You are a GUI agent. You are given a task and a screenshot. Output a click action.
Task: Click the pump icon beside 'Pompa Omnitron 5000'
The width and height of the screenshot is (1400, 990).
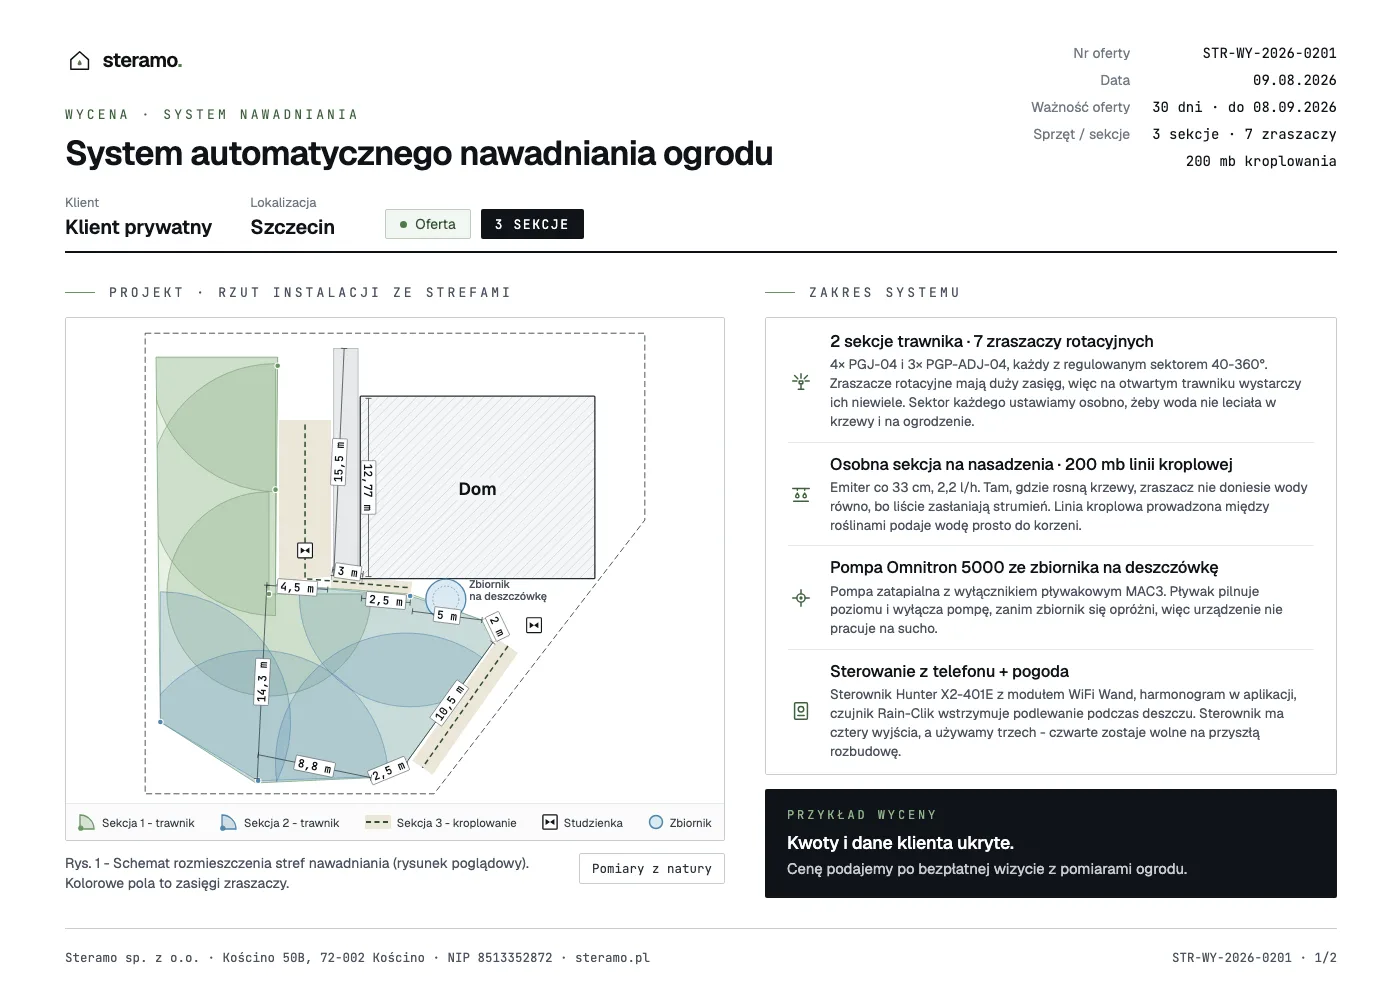(x=801, y=598)
